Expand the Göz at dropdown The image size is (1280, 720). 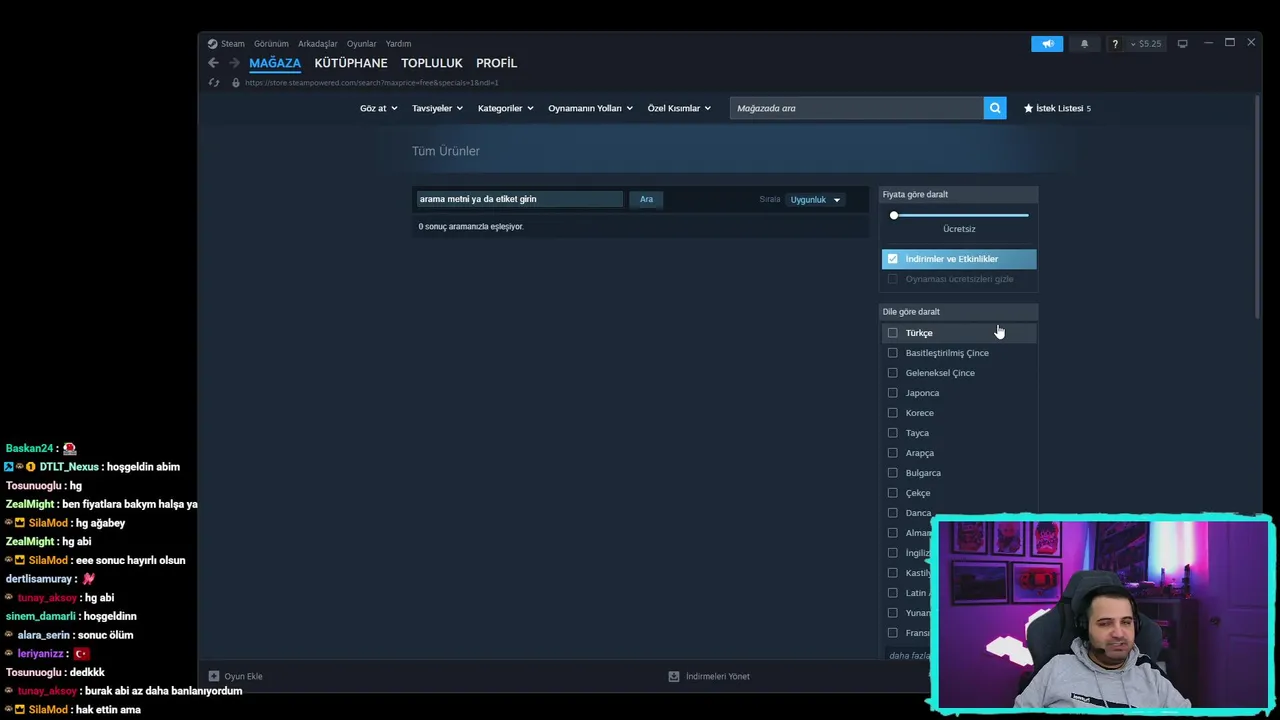tap(379, 108)
